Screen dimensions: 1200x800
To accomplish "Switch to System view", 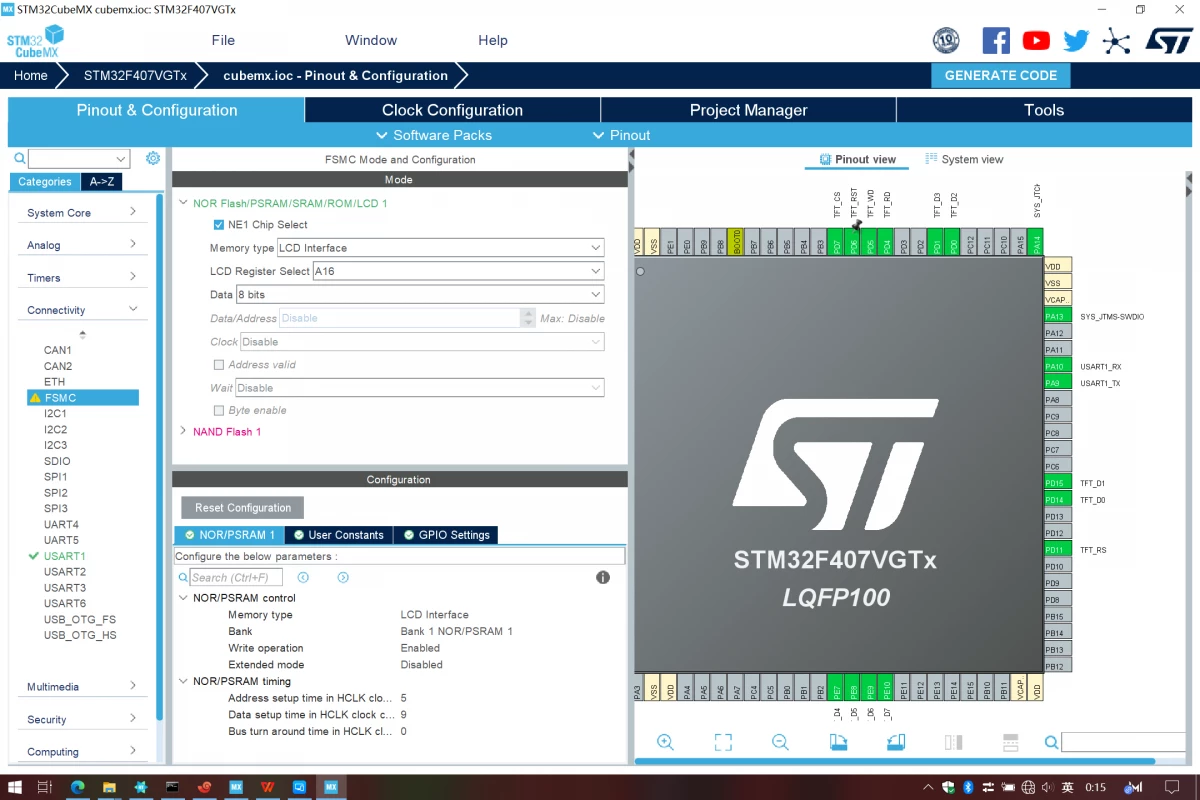I will point(964,159).
